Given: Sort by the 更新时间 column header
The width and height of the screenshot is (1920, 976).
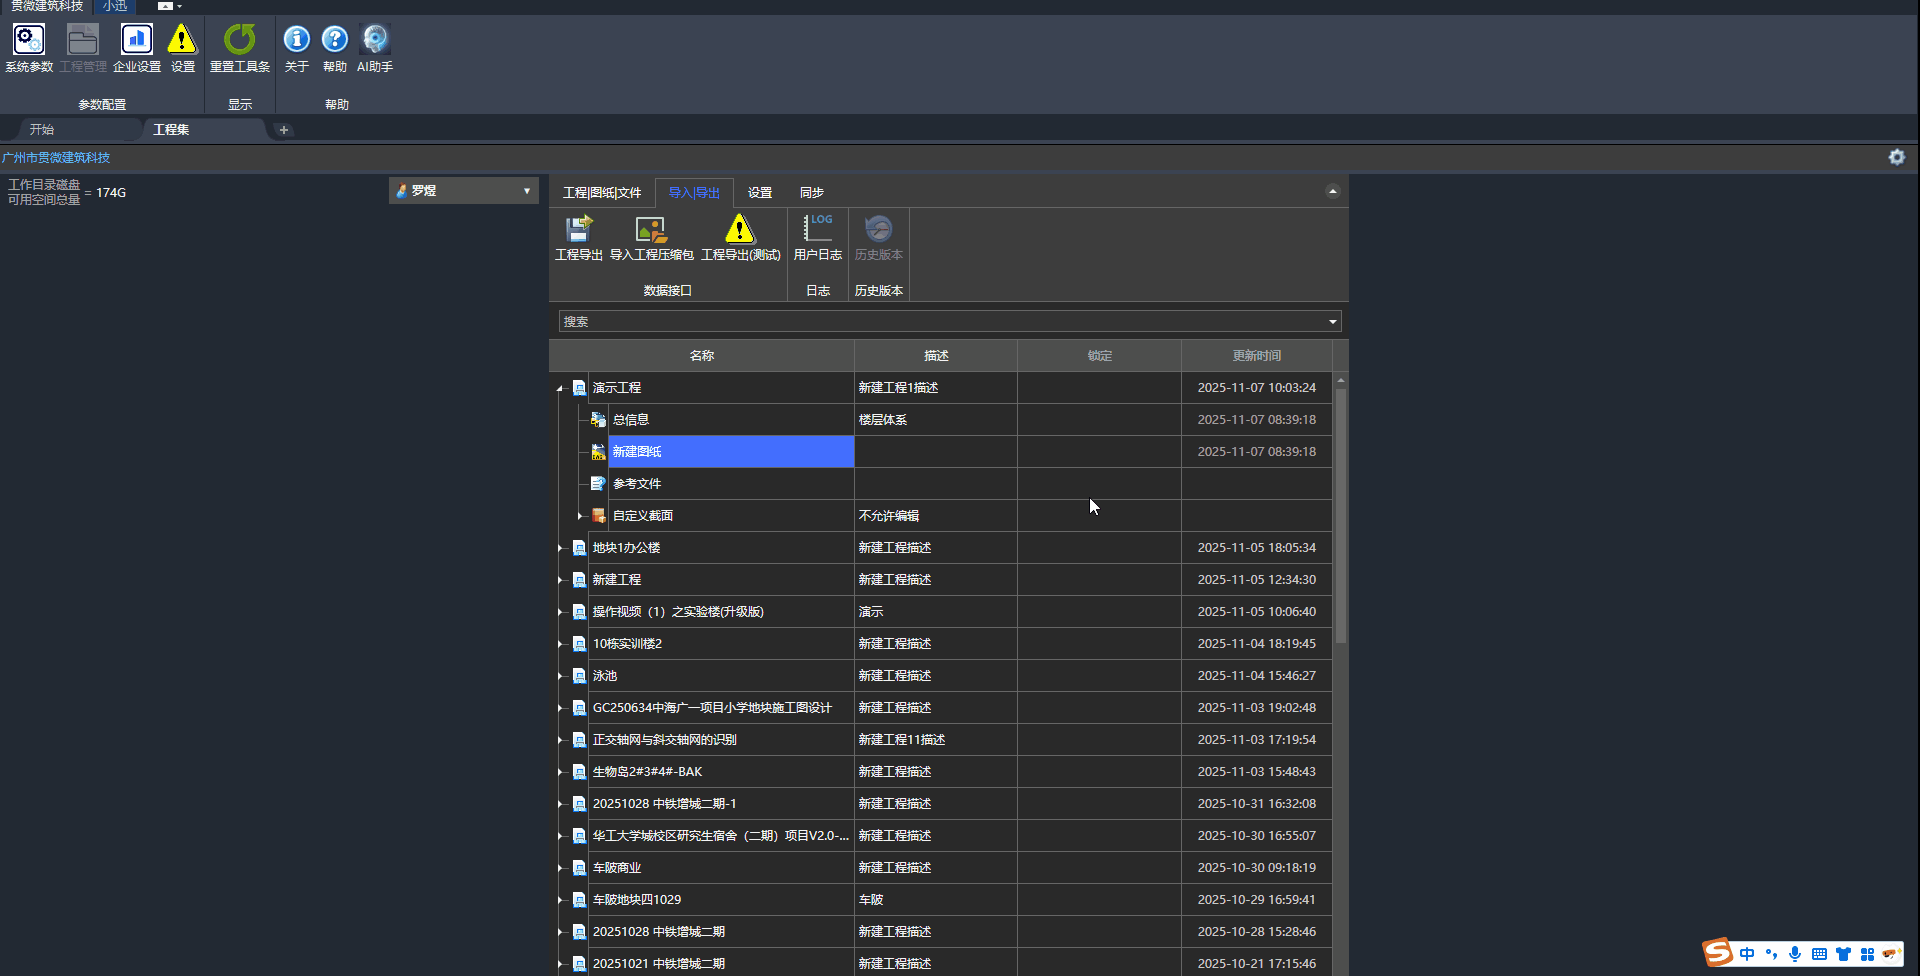Looking at the screenshot, I should (1256, 356).
